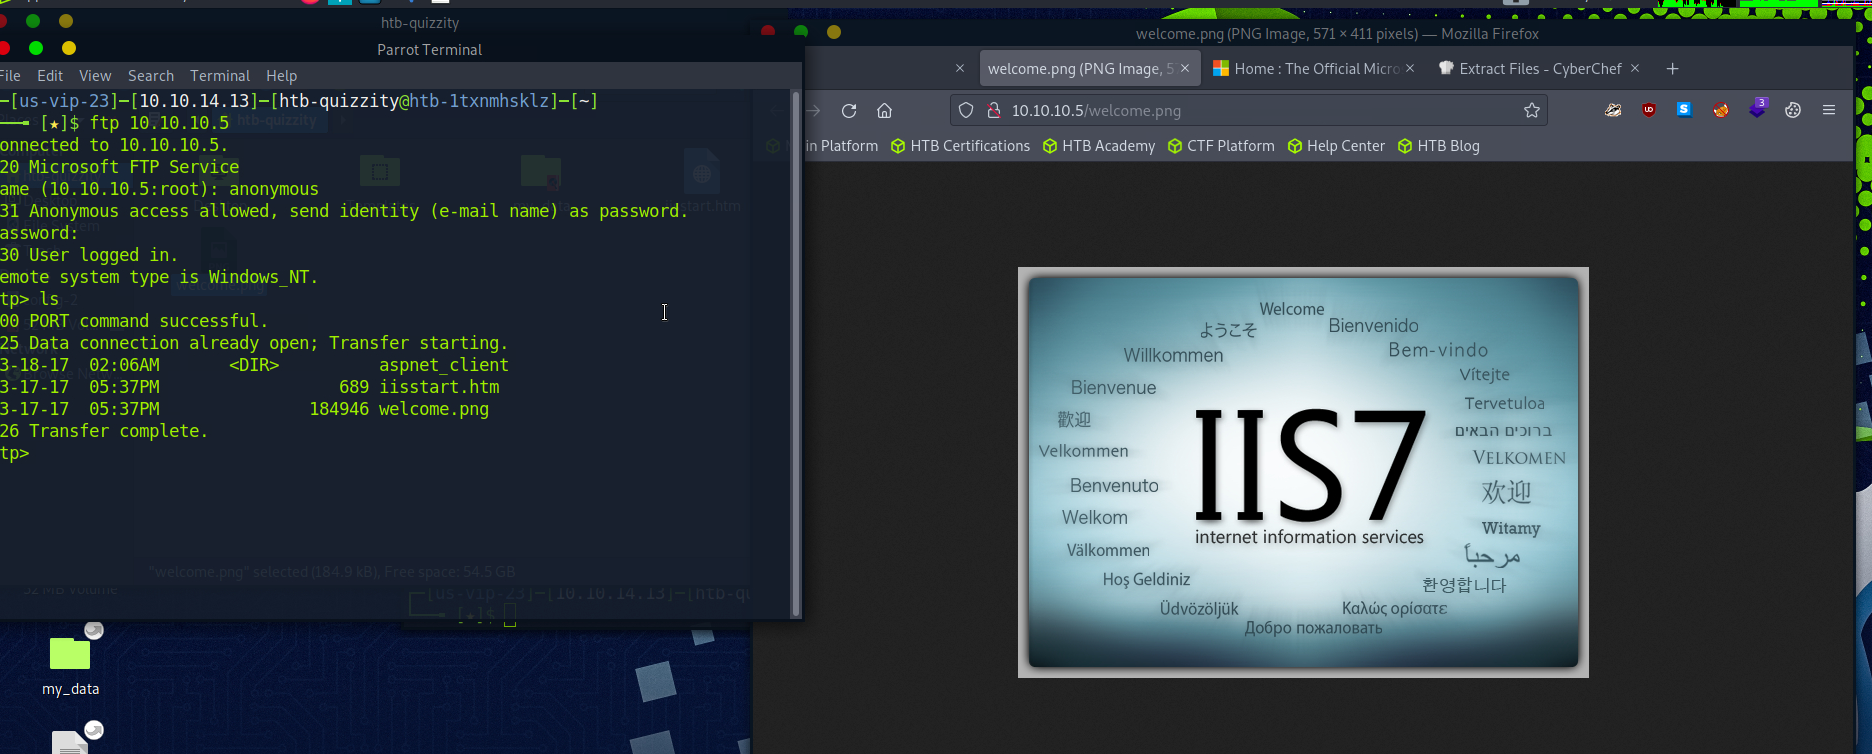Open the uBlock Origin extension icon
Viewport: 1872px width, 754px height.
(1649, 110)
